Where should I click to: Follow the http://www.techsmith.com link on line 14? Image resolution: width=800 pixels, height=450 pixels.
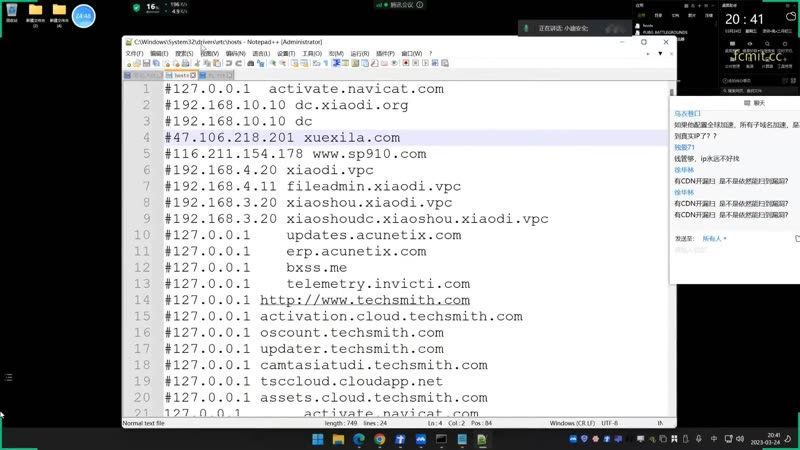(x=365, y=300)
